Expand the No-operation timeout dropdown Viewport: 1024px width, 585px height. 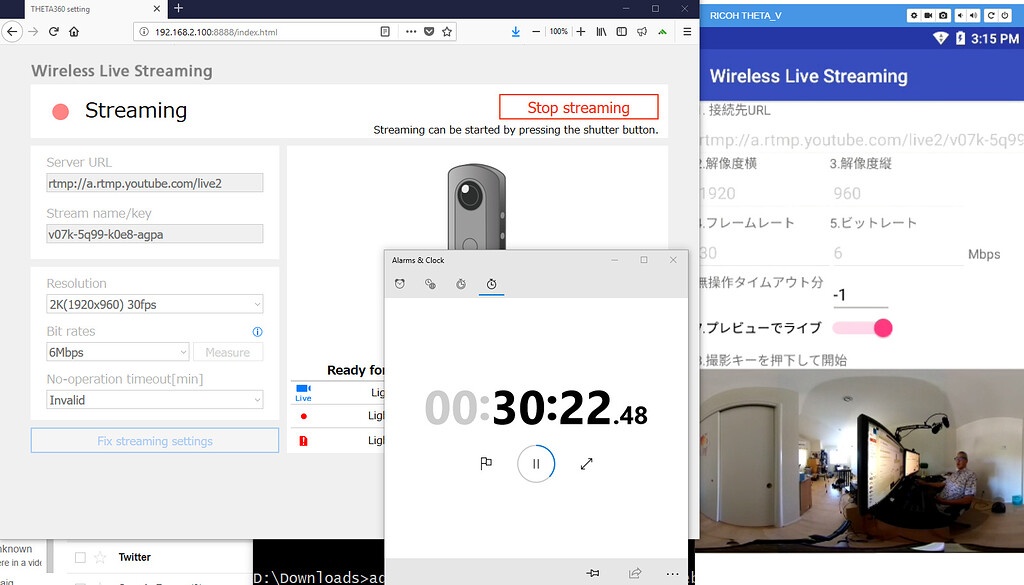(x=154, y=399)
